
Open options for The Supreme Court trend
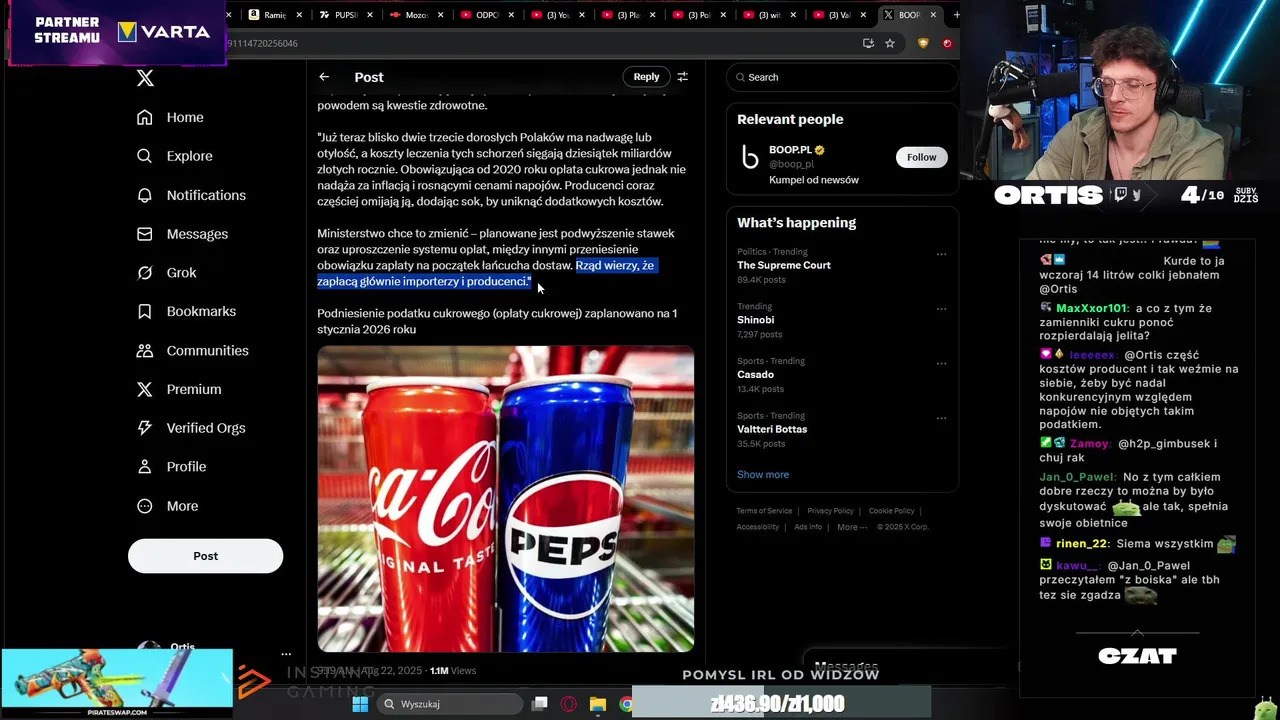pyautogui.click(x=941, y=254)
